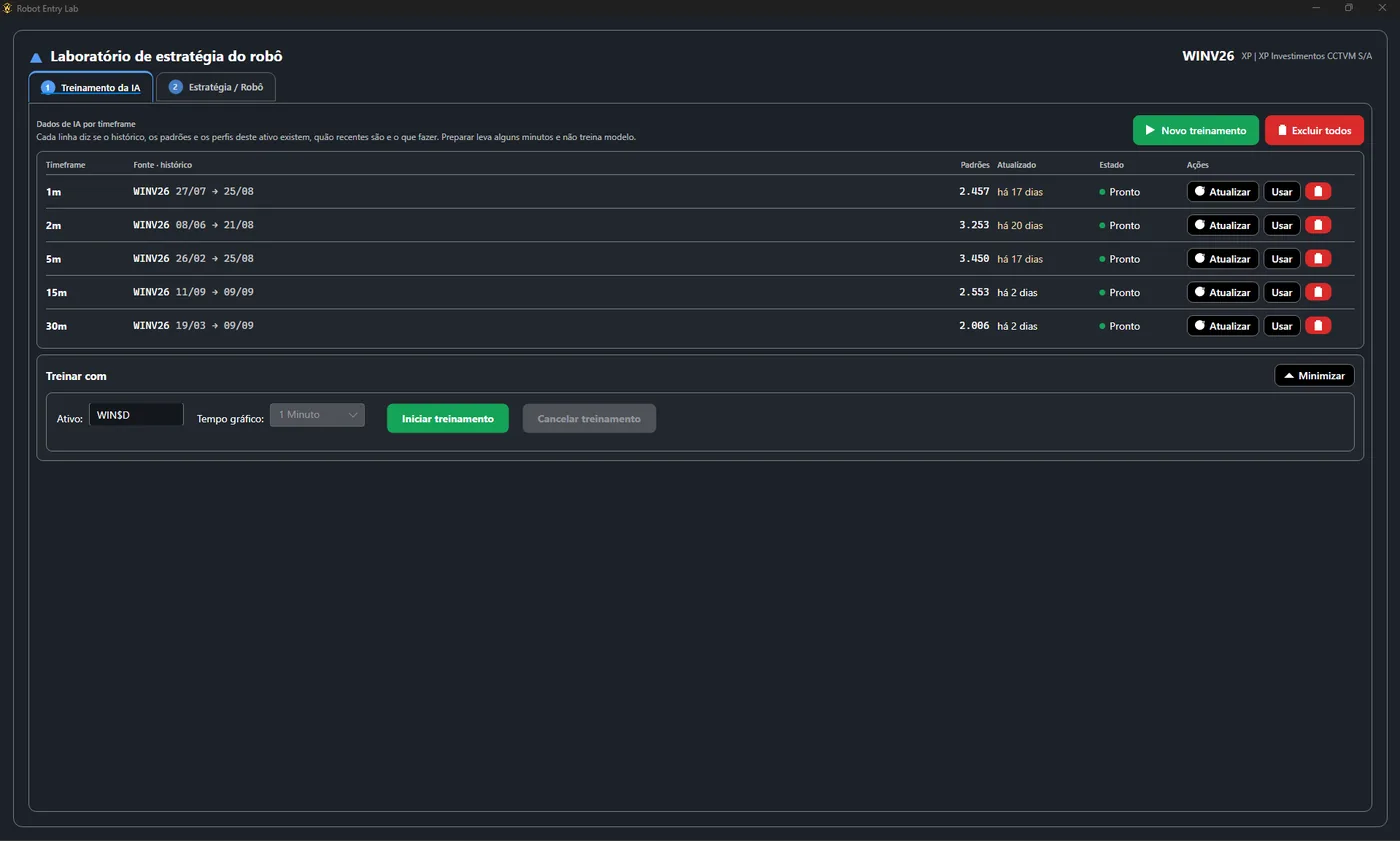Click the Pronto status in the 1m row
The width and height of the screenshot is (1400, 841).
pos(1119,191)
